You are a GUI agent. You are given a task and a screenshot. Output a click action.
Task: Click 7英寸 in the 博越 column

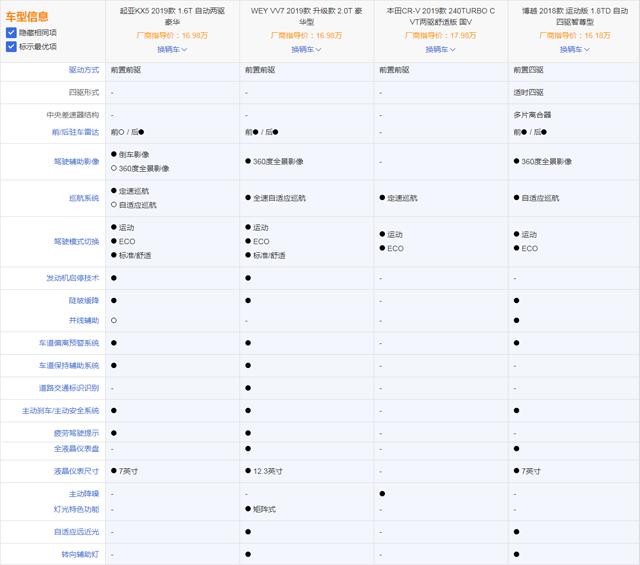point(527,471)
